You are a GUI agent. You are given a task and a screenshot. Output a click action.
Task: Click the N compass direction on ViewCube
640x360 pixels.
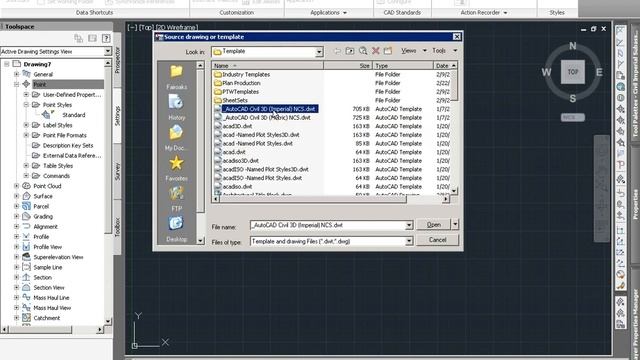coord(573,46)
